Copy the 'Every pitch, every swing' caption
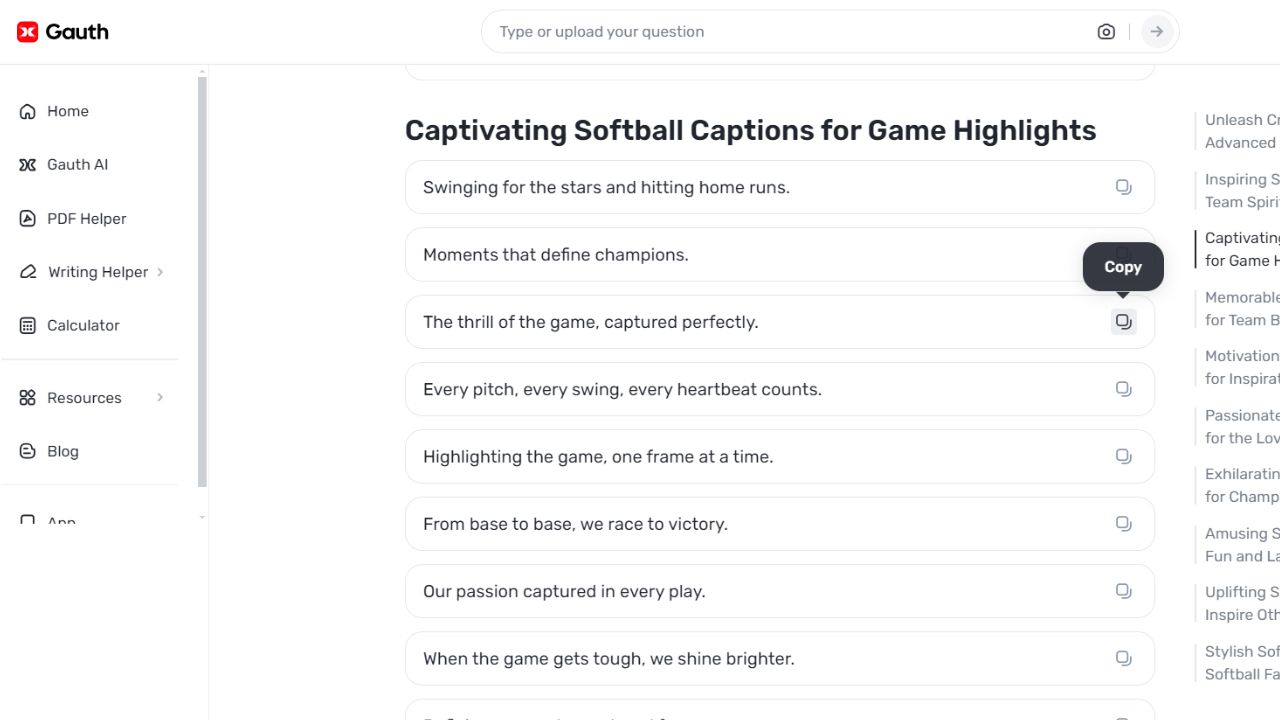Viewport: 1280px width, 720px height. (x=1123, y=388)
